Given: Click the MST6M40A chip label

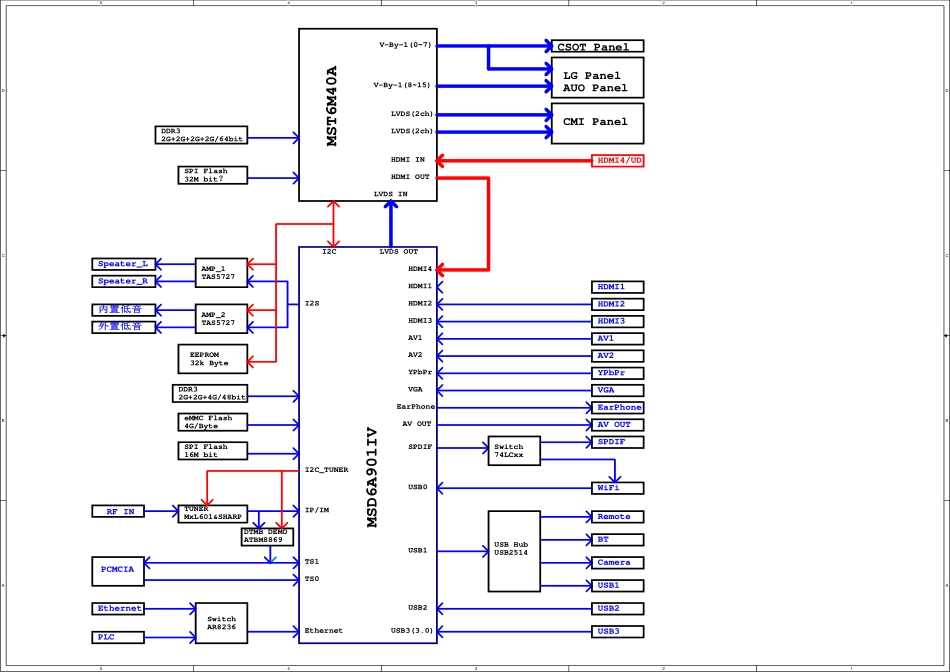Looking at the screenshot, I should tap(332, 107).
